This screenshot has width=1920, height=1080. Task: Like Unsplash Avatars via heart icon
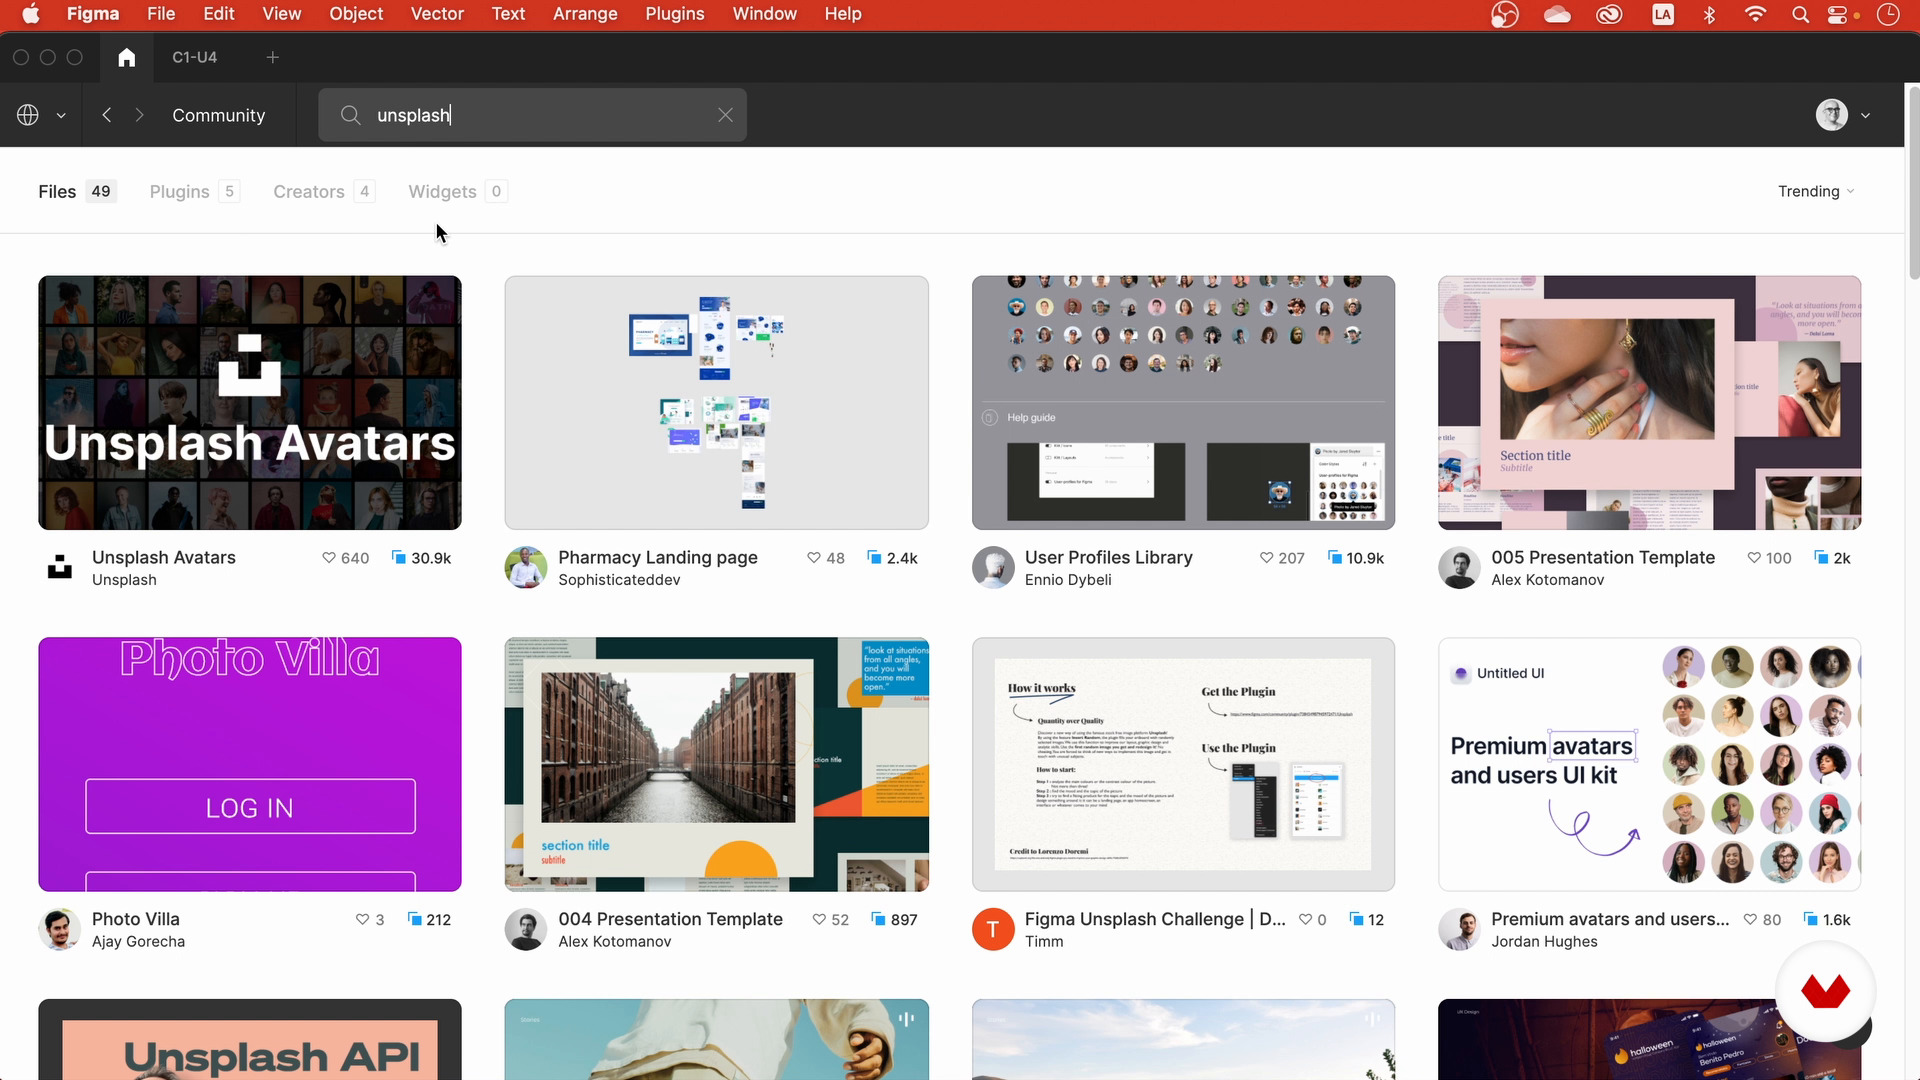click(x=328, y=558)
